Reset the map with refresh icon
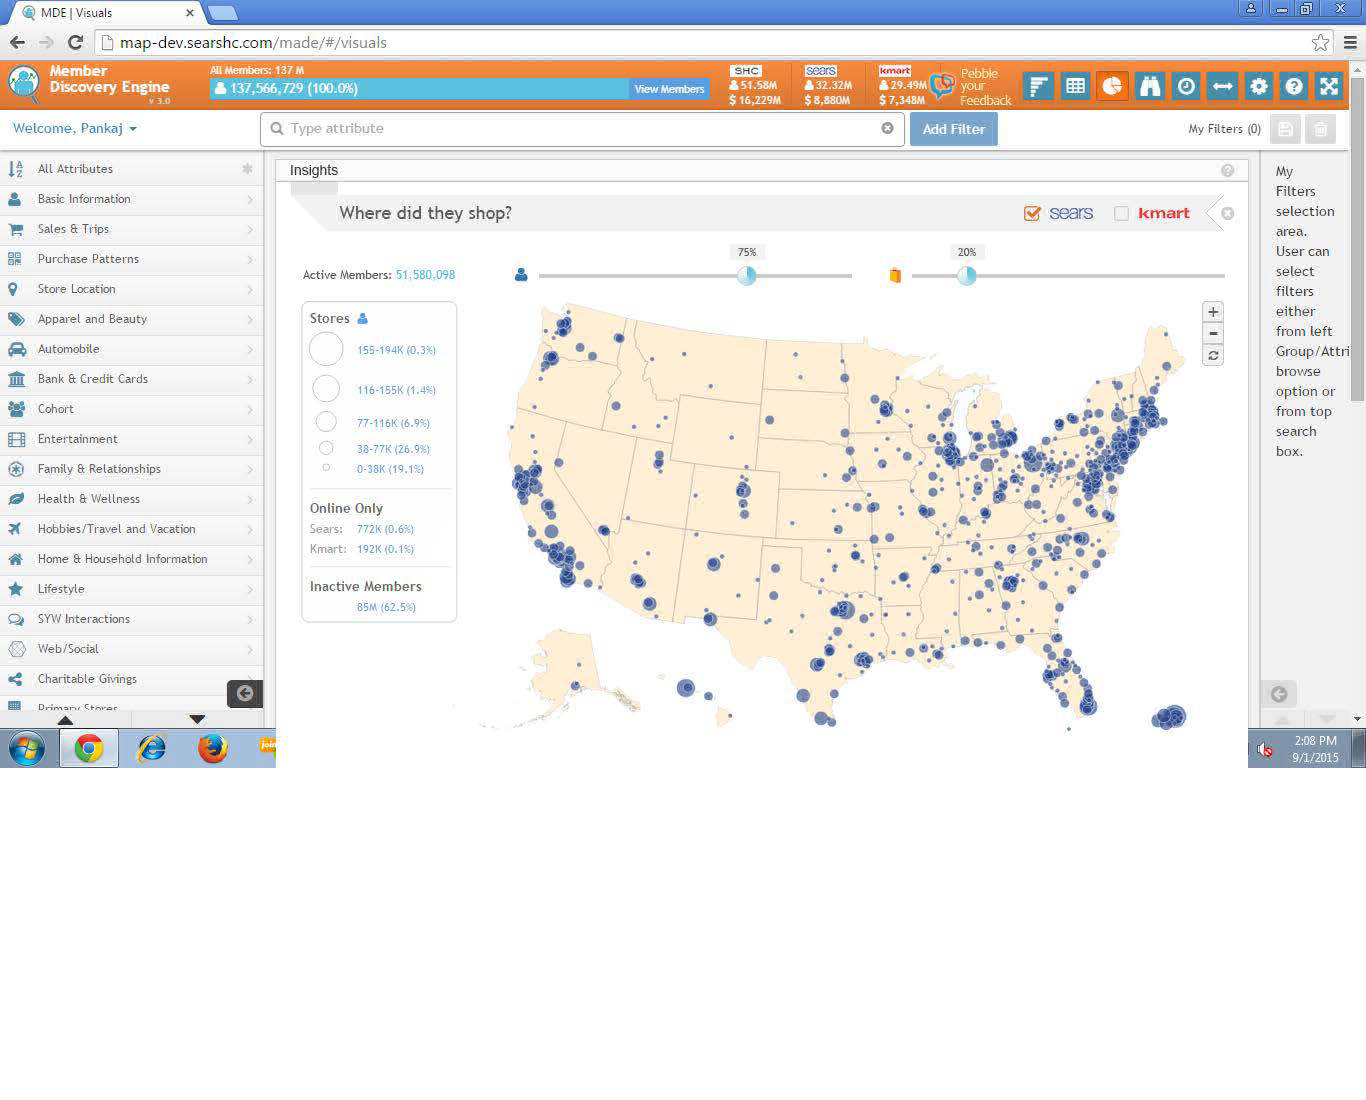 pyautogui.click(x=1213, y=356)
